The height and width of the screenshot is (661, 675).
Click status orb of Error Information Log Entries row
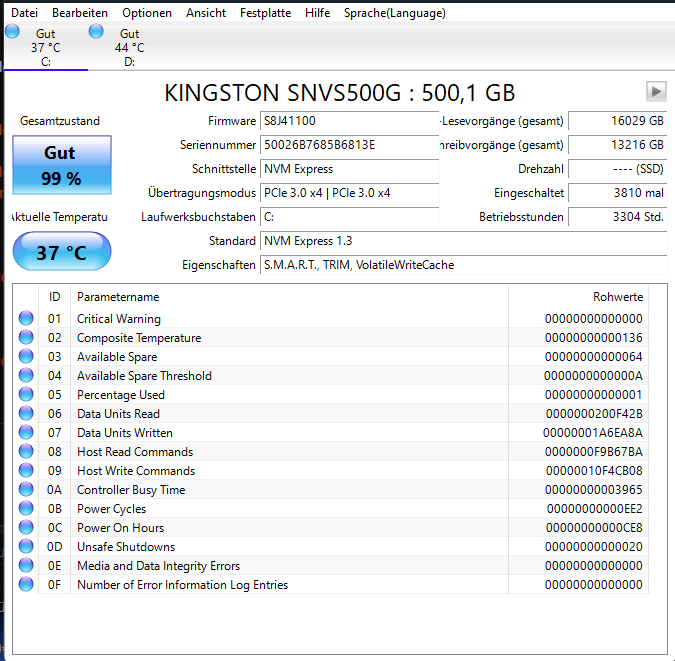(x=26, y=584)
